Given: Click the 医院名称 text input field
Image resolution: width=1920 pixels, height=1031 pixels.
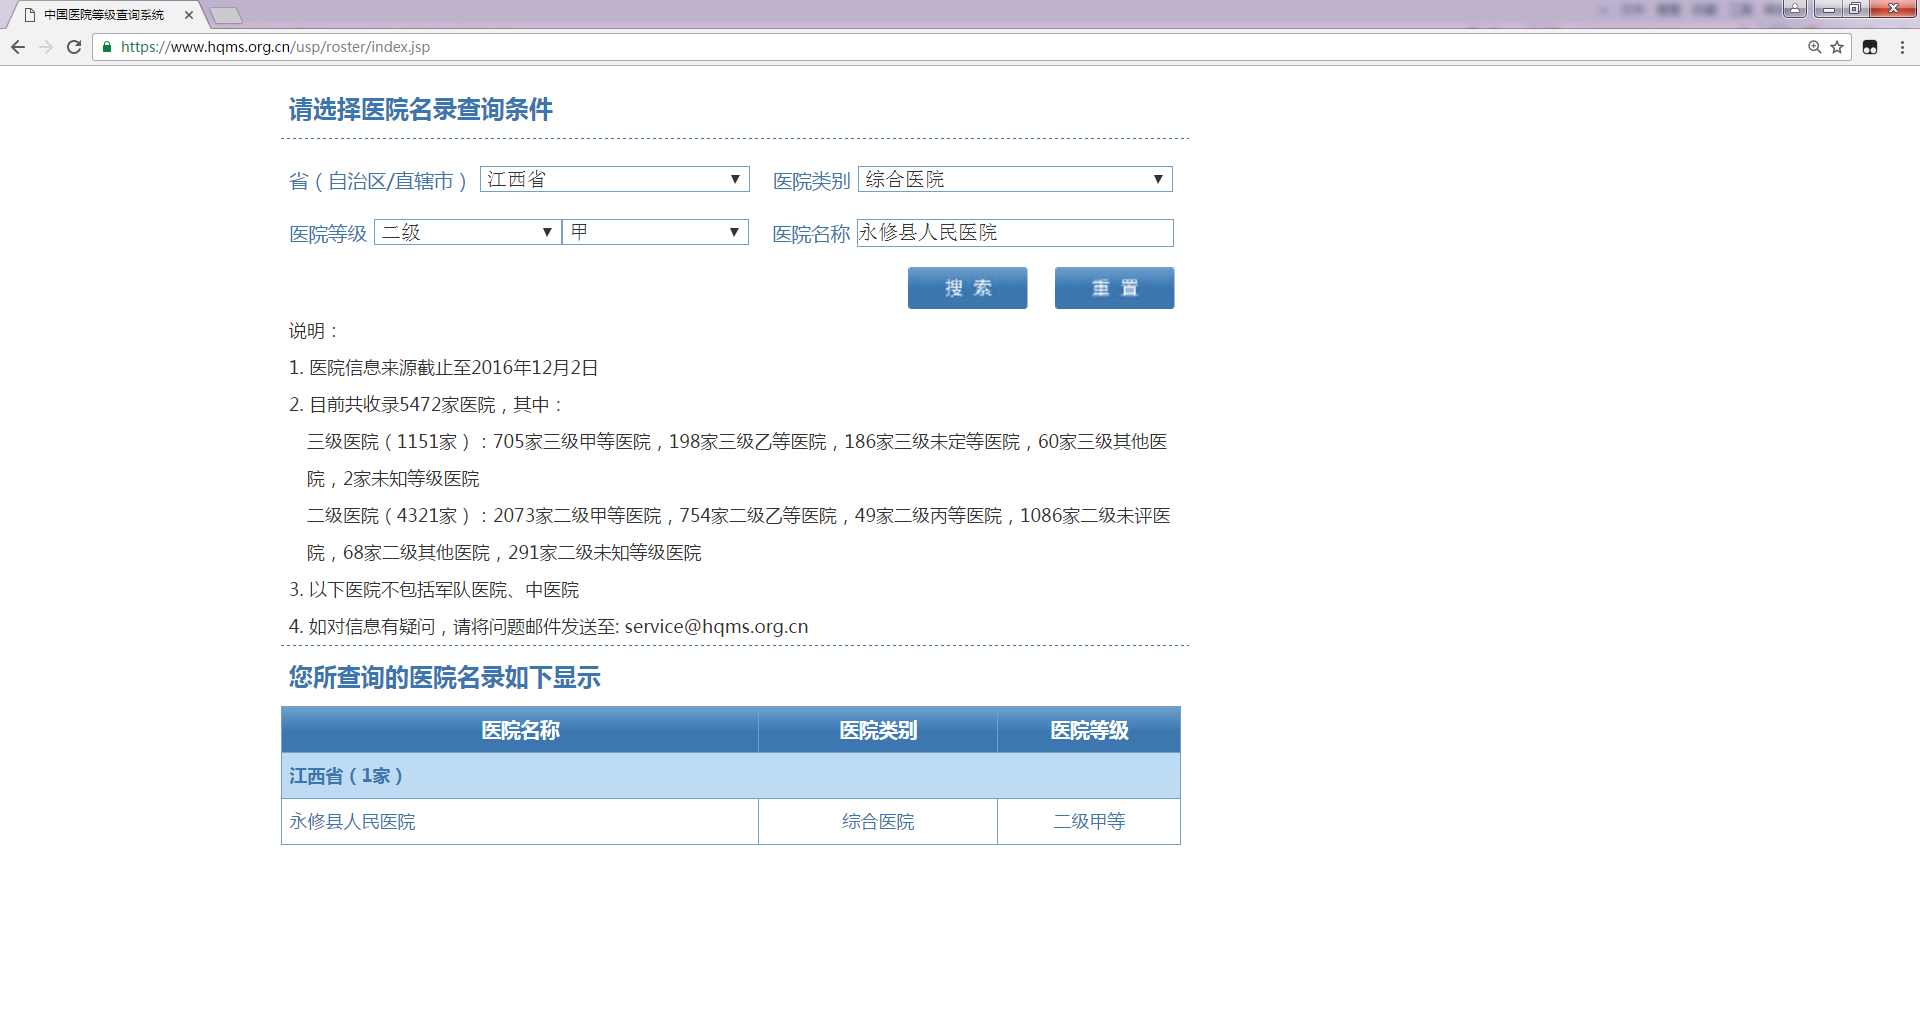Looking at the screenshot, I should click(1015, 233).
